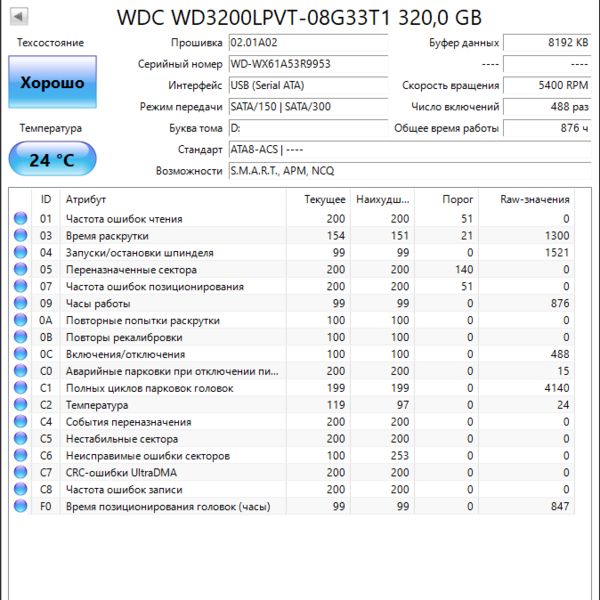
Task: Click the Буфер данных field 8192 KB
Action: click(x=547, y=42)
